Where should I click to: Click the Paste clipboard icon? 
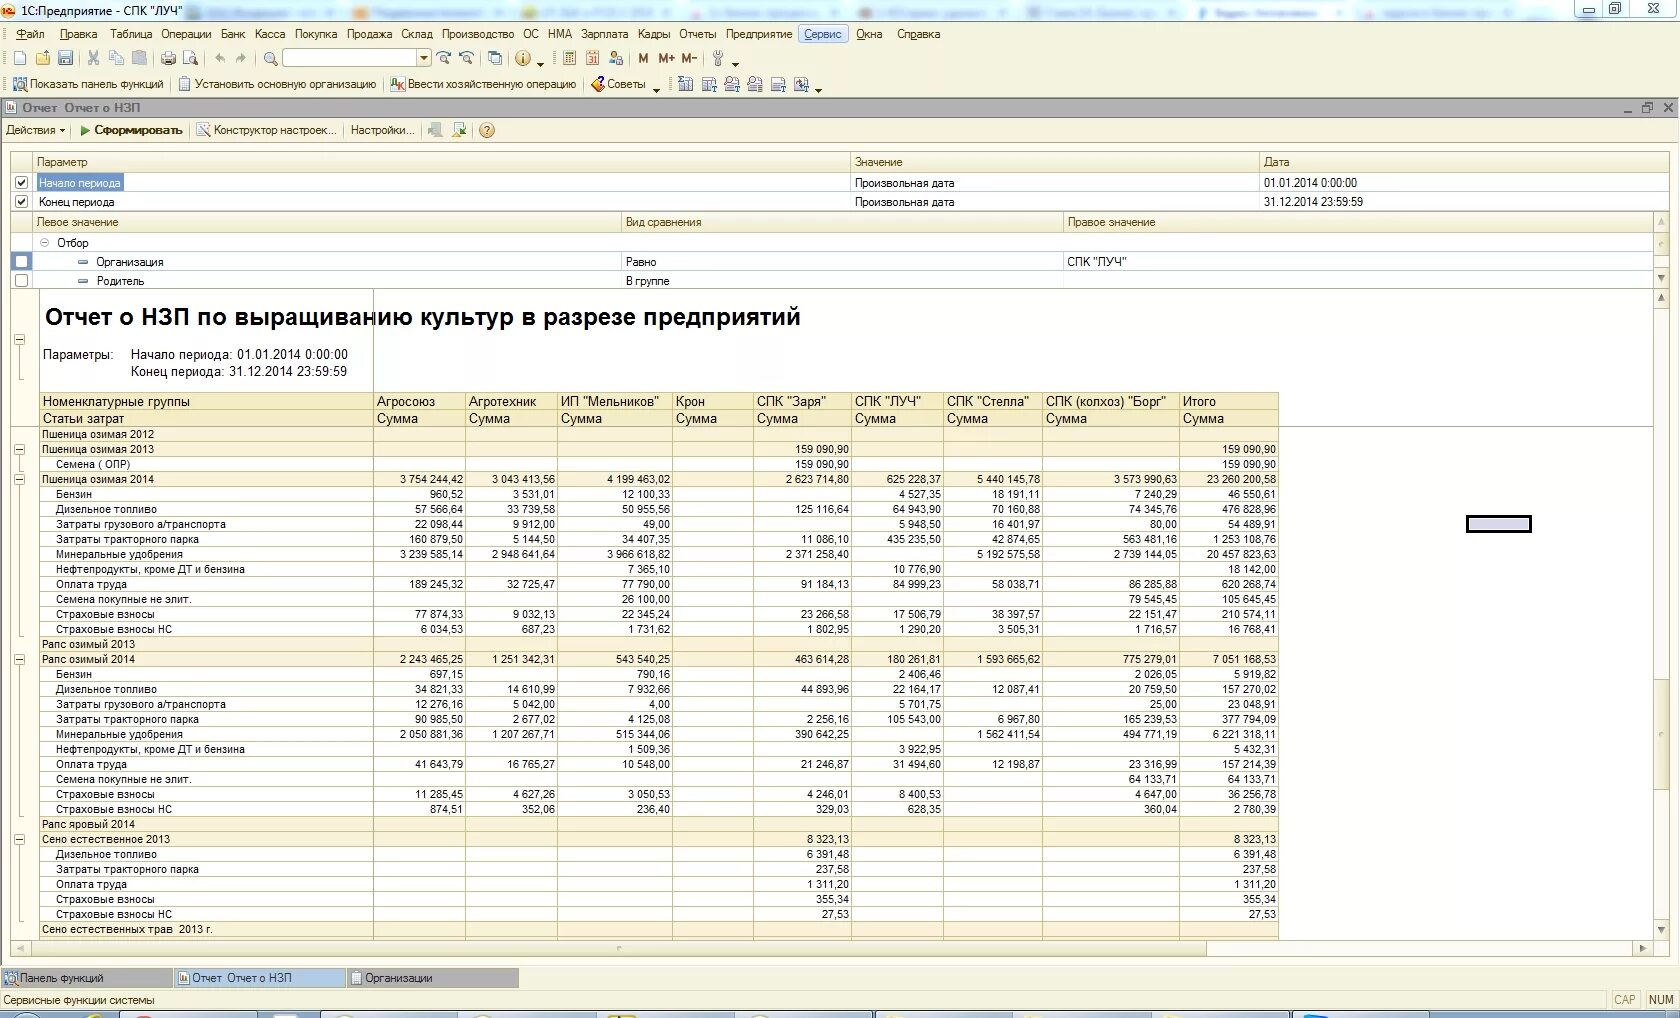(139, 59)
